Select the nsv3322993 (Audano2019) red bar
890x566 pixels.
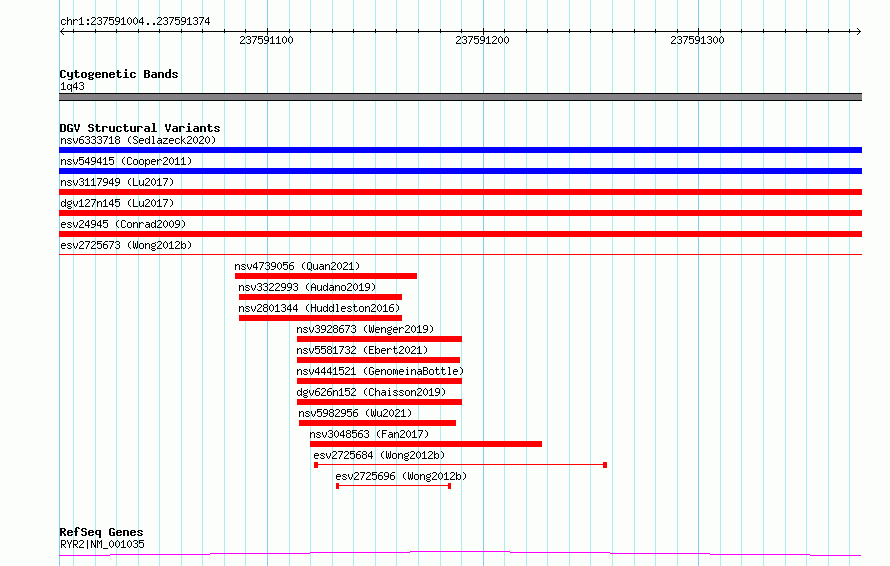point(320,297)
